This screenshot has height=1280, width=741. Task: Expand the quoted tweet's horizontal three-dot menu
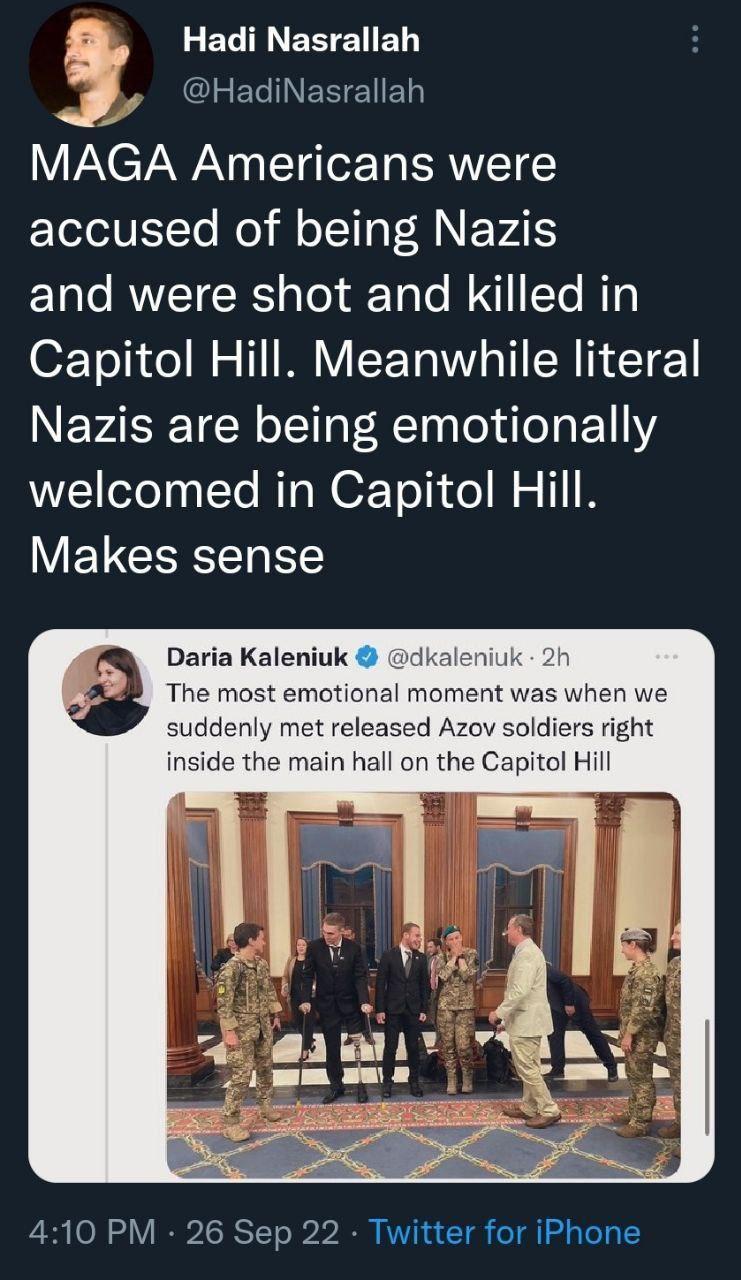pos(665,657)
